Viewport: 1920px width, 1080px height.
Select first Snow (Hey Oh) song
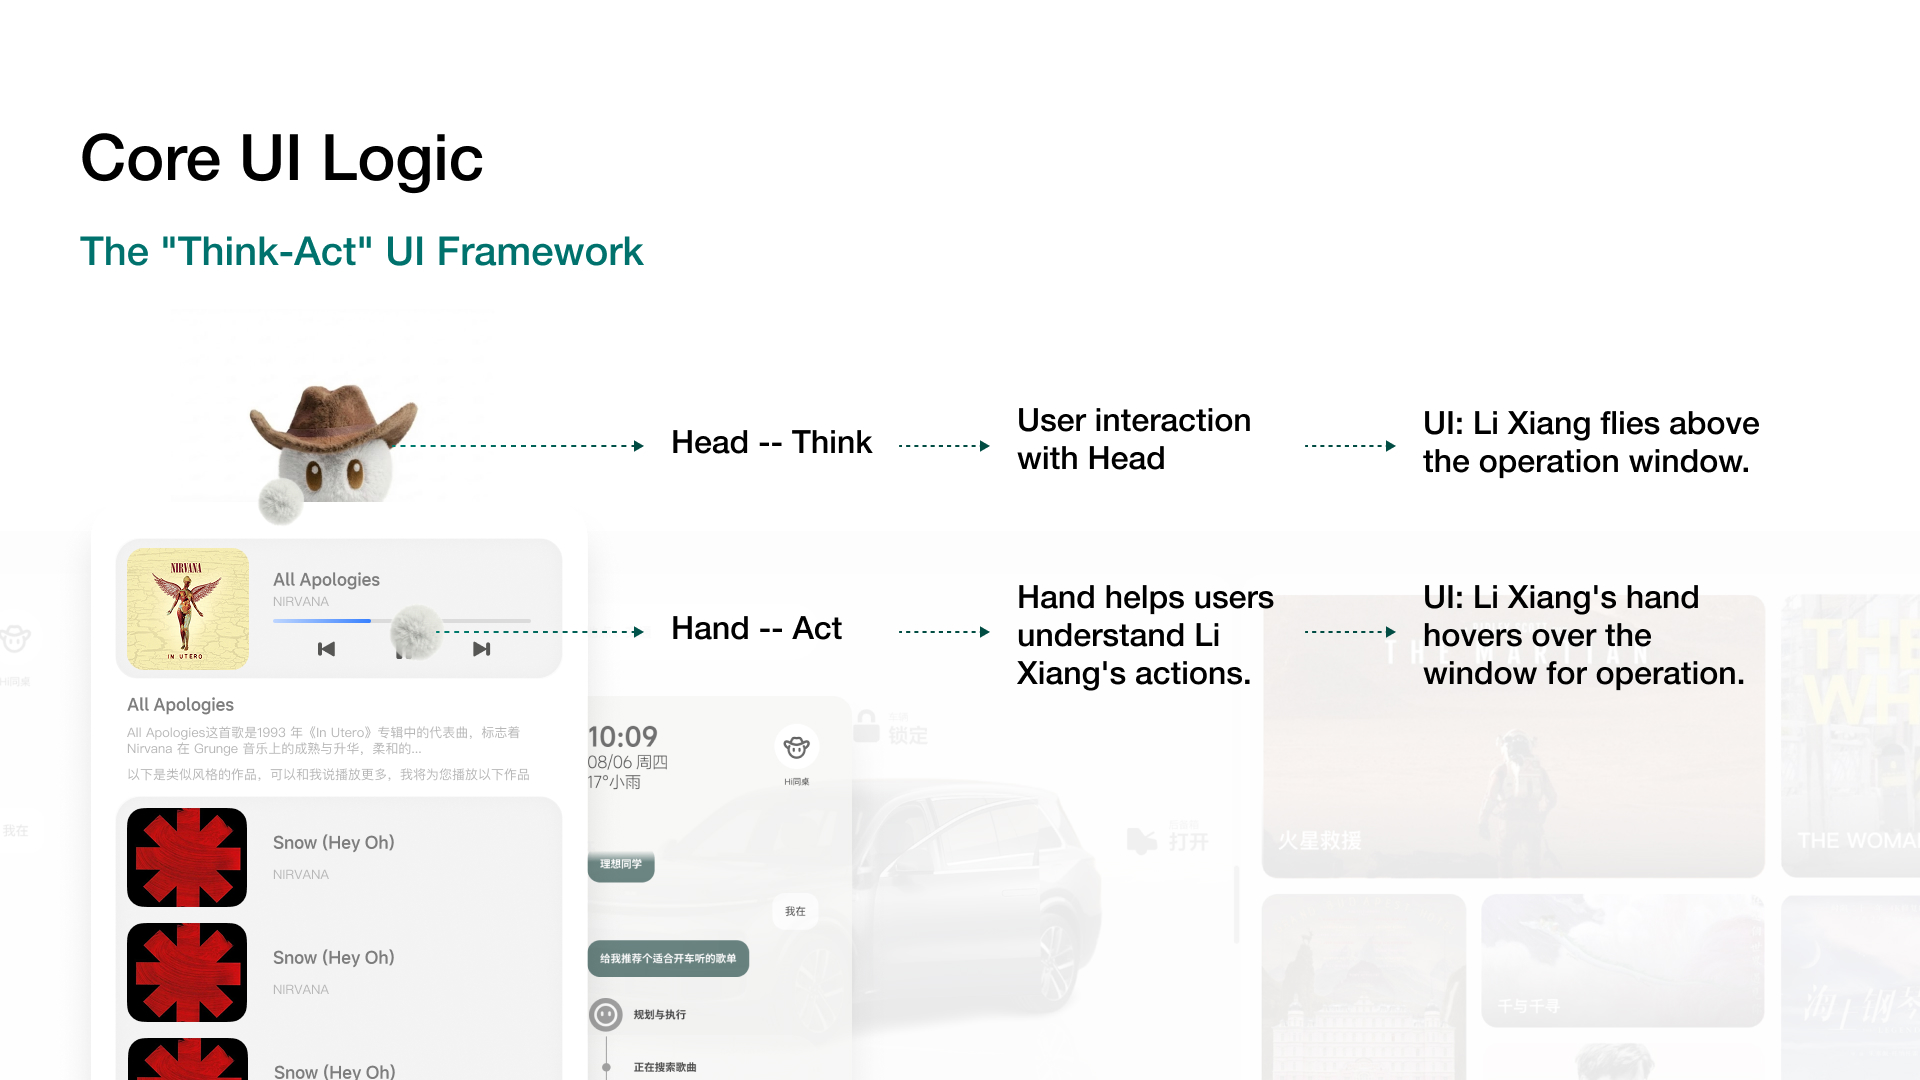tap(334, 843)
